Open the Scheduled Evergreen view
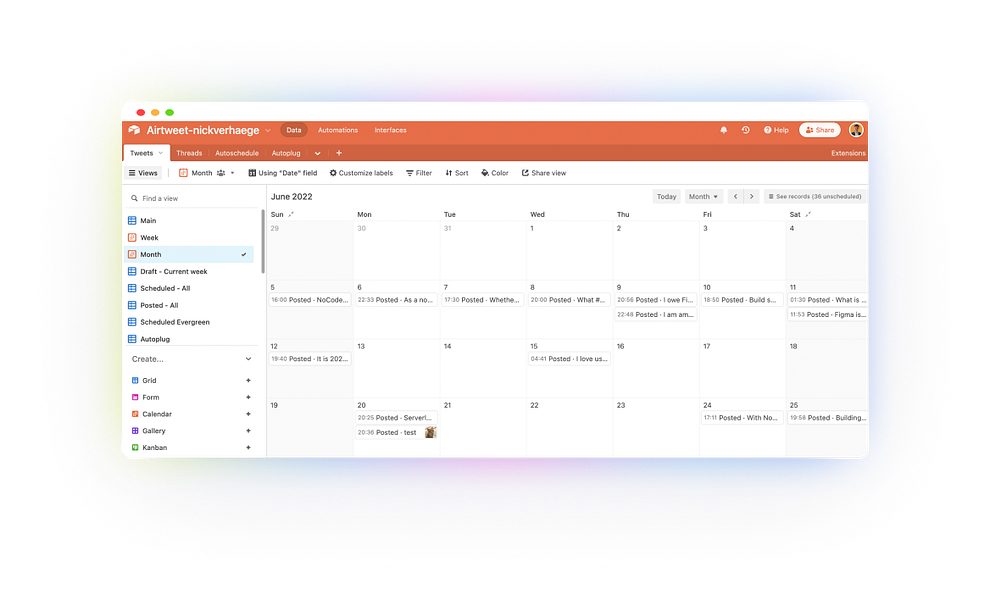990x600 pixels. point(190,322)
